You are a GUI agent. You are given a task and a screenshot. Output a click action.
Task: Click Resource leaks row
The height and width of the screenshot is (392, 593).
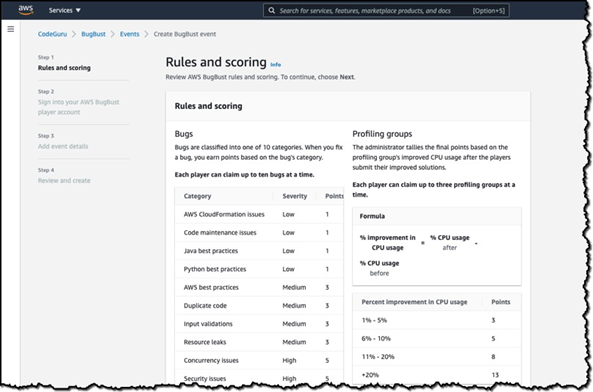[x=259, y=342]
